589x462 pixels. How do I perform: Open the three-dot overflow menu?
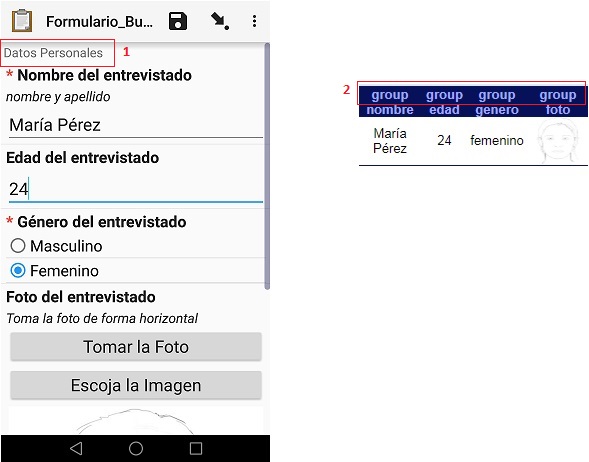[254, 21]
